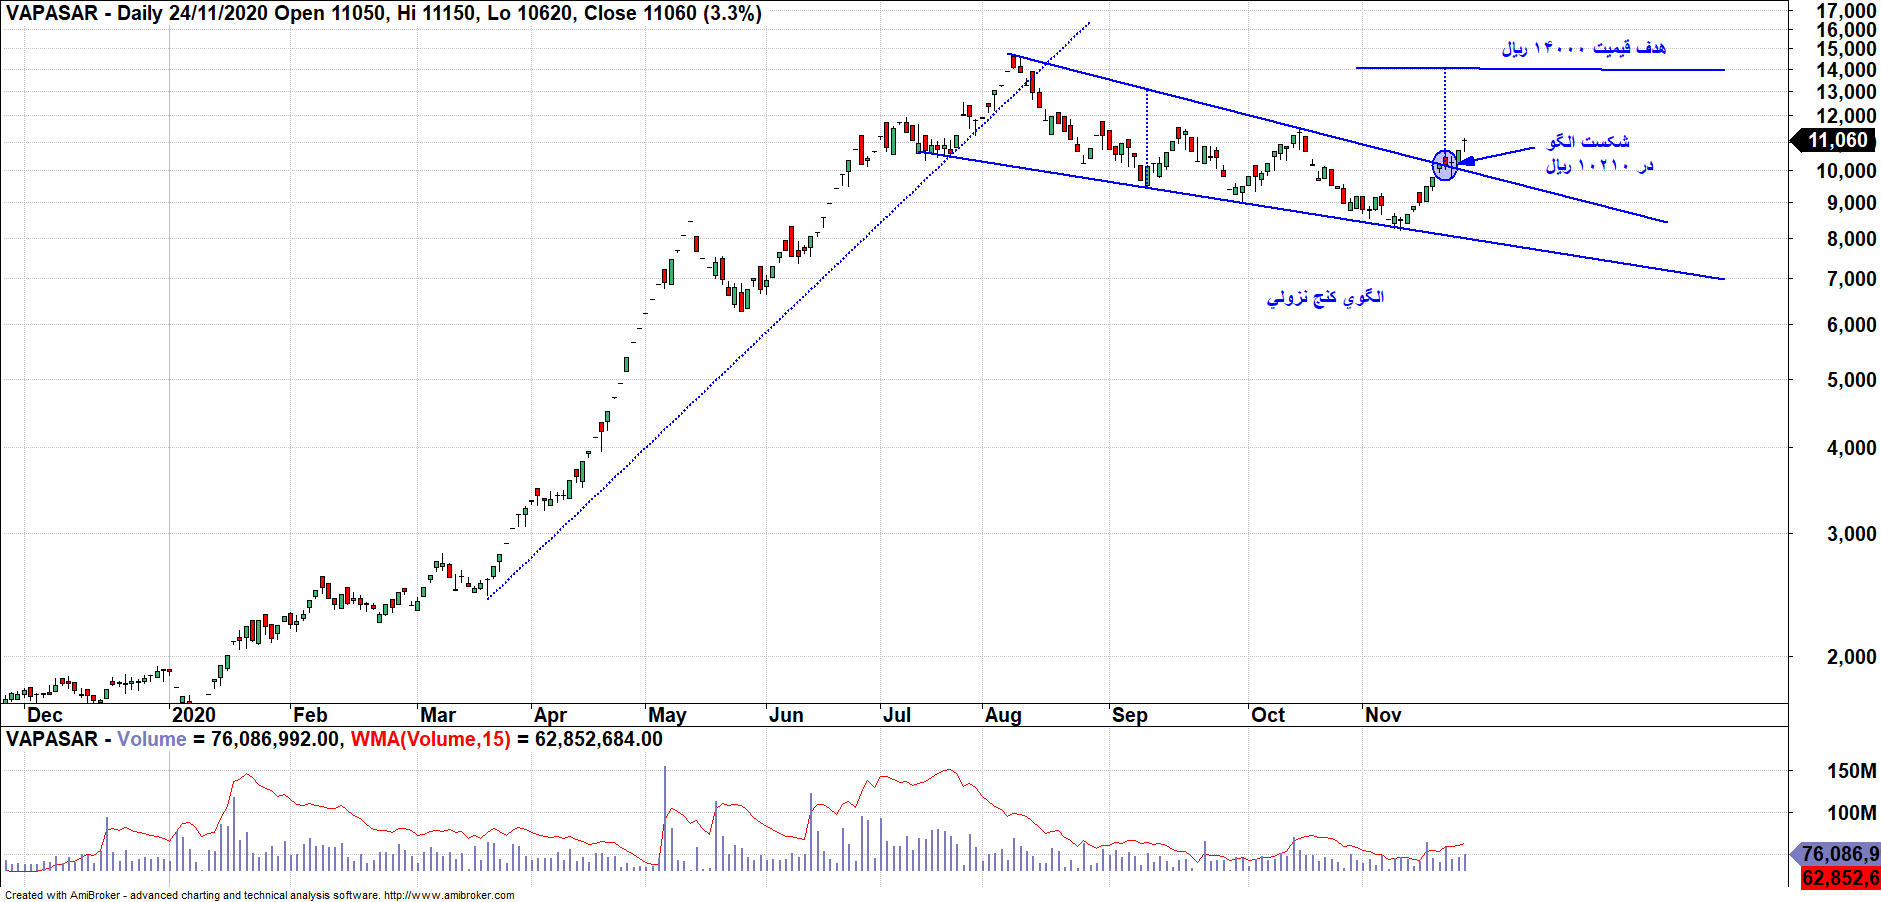Click the blue arrow pointing at the breakout
The image size is (1881, 902).
point(1495,154)
